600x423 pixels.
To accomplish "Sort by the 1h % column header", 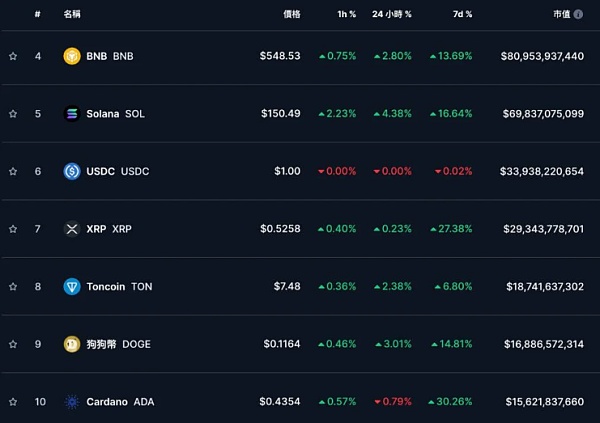I will coord(345,15).
